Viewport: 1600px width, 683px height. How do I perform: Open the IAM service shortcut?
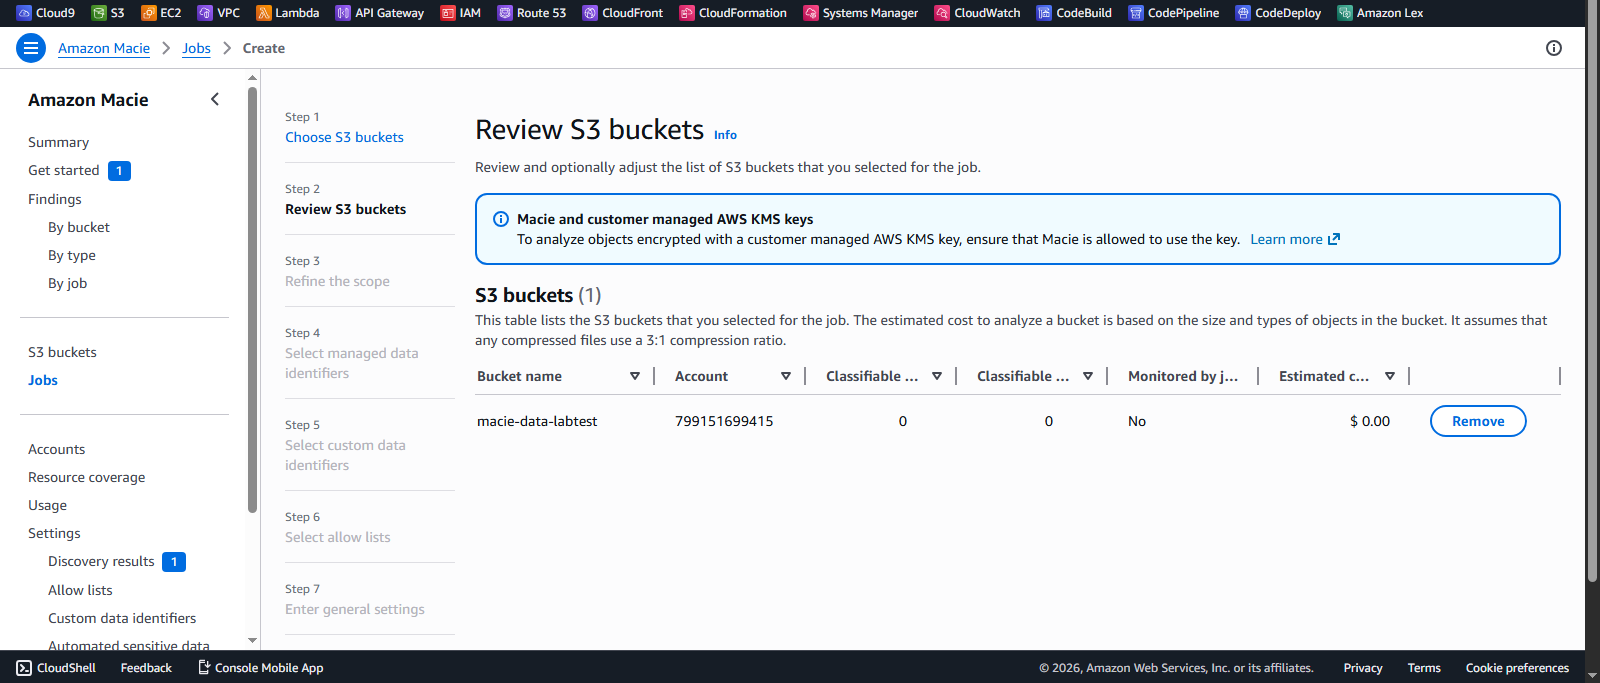[461, 13]
